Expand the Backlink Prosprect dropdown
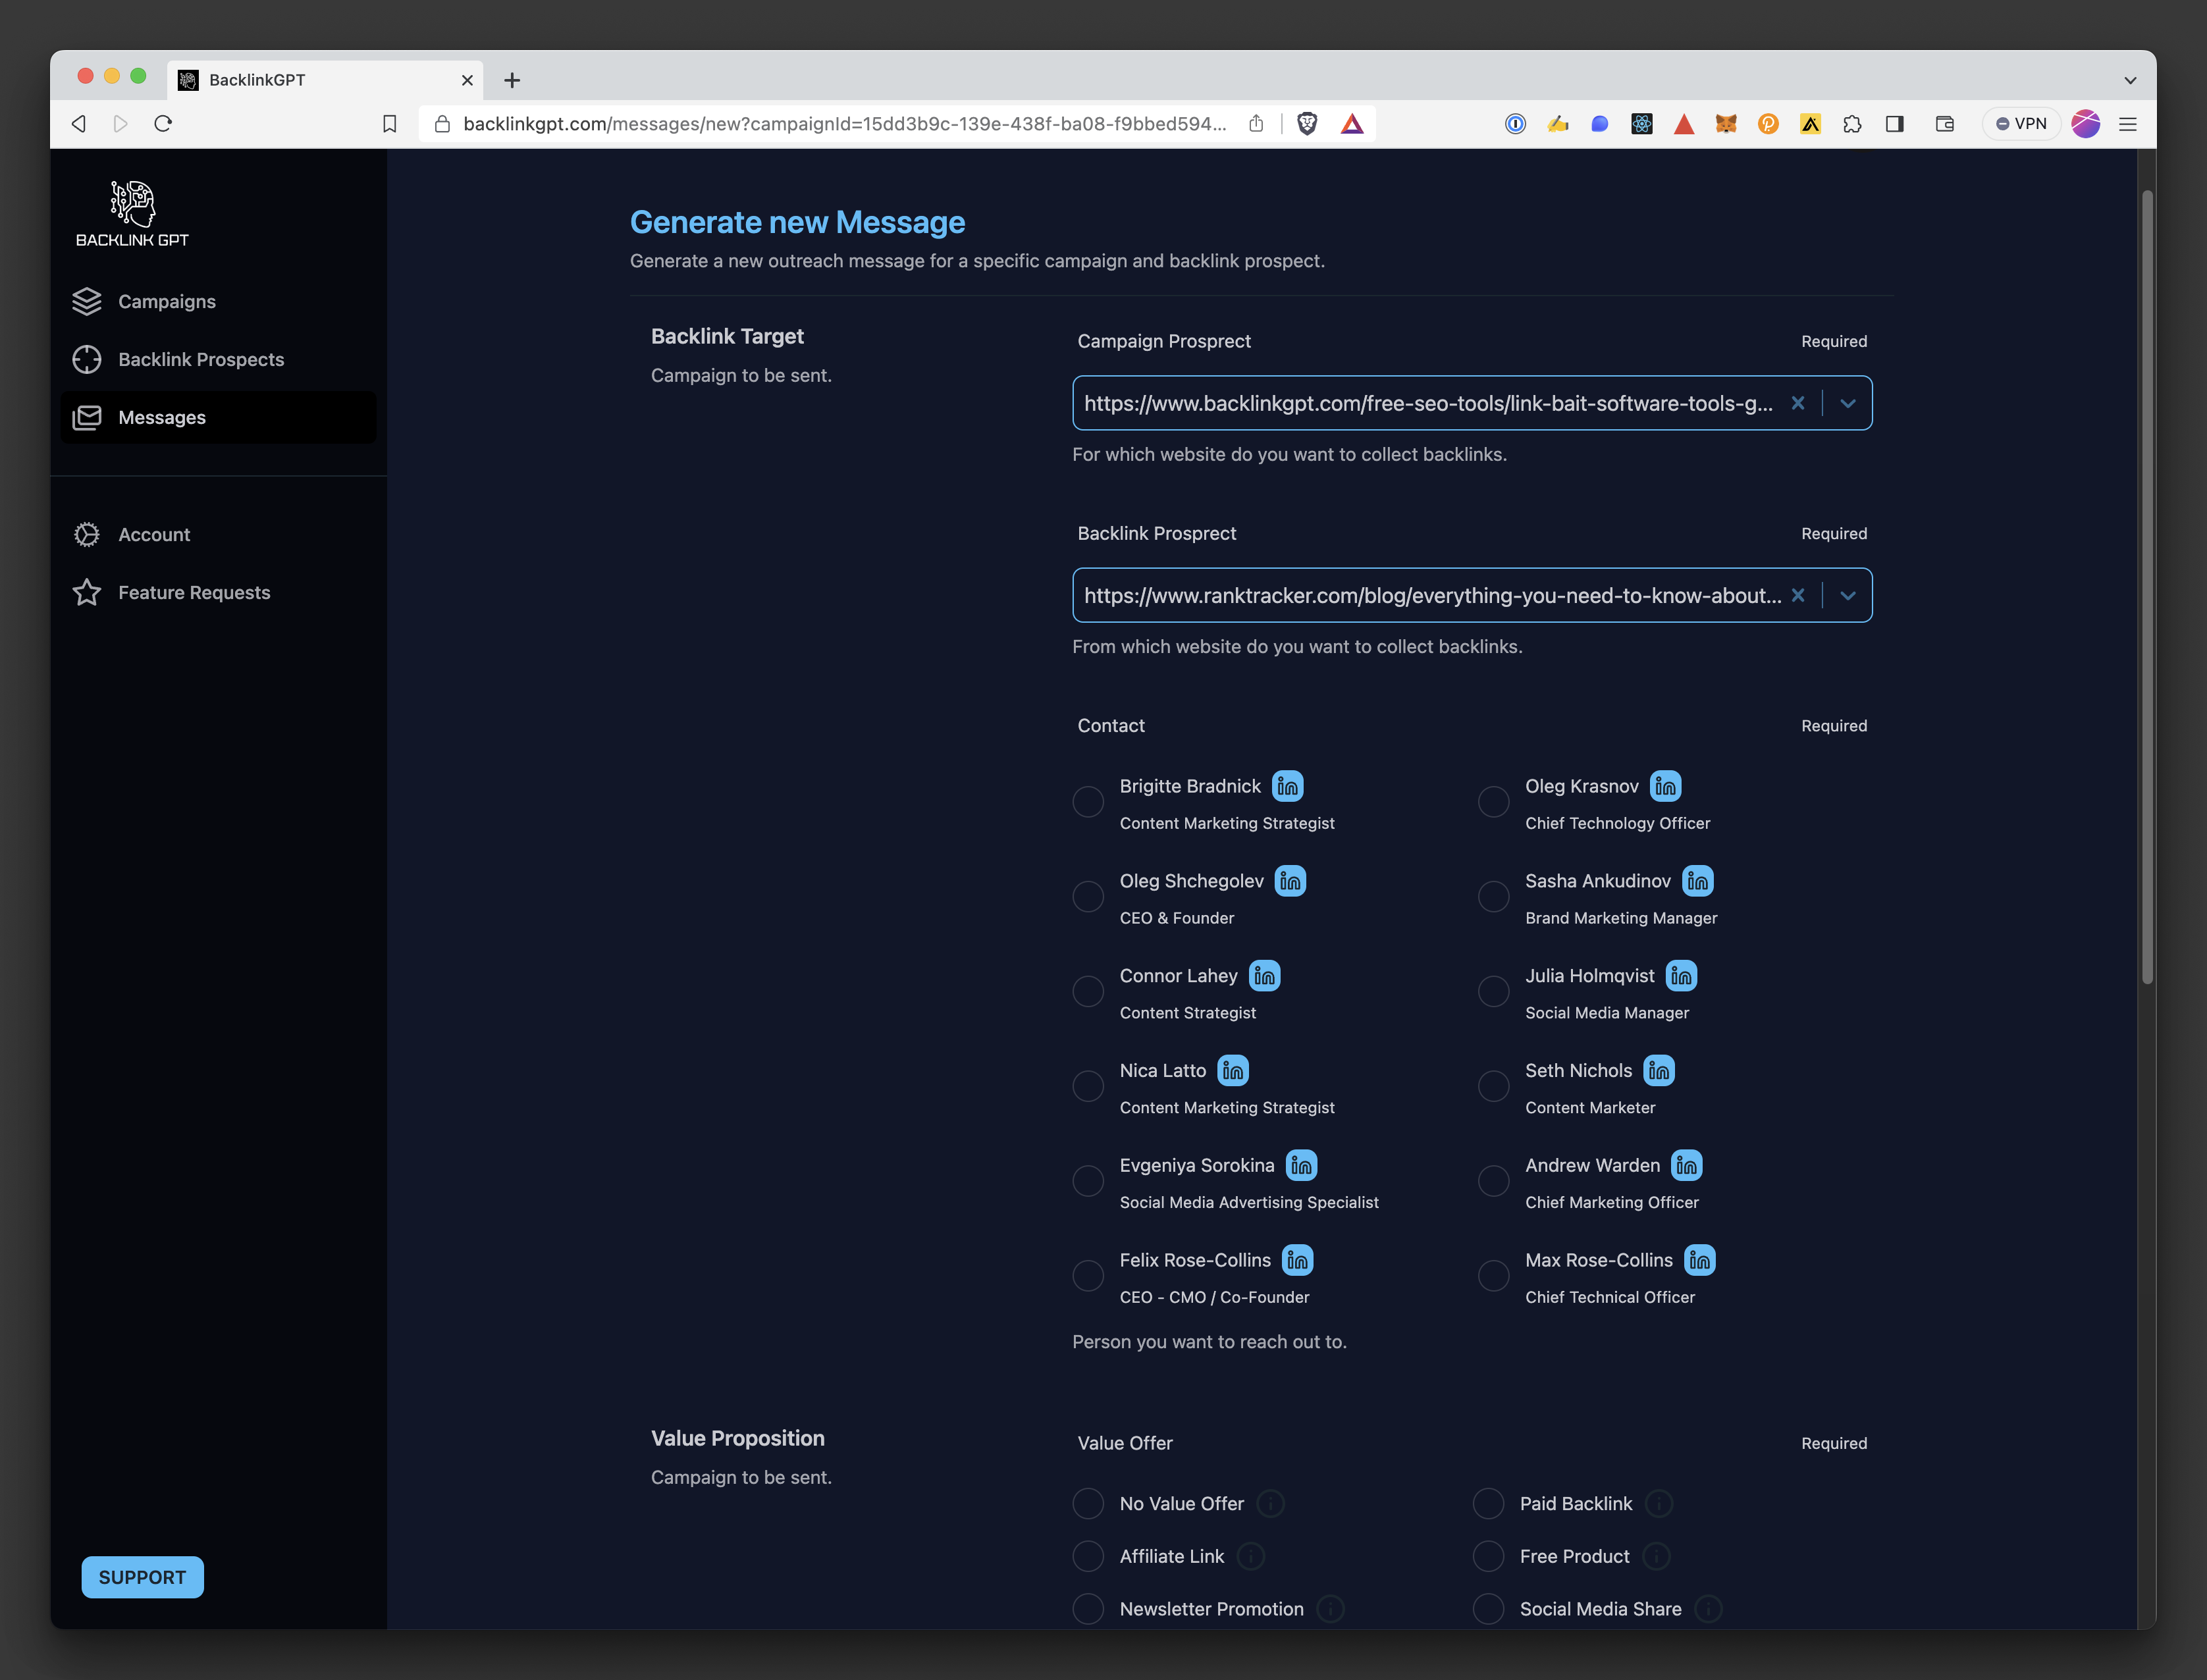The width and height of the screenshot is (2207, 1680). tap(1847, 594)
